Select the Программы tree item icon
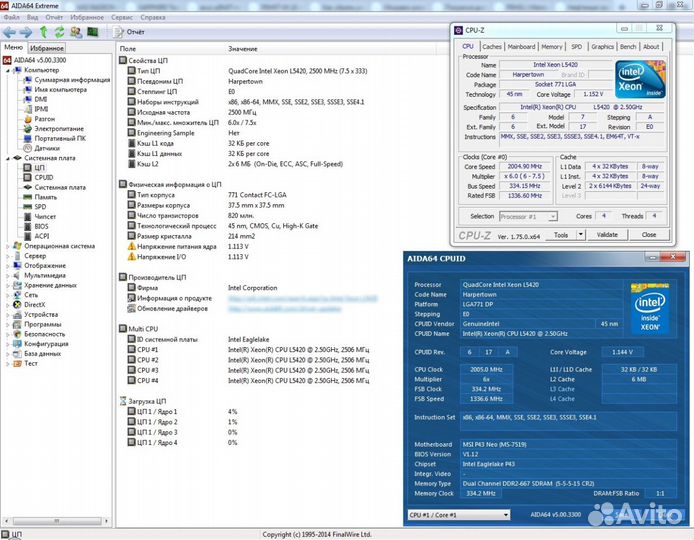This screenshot has width=694, height=540. (x=17, y=324)
